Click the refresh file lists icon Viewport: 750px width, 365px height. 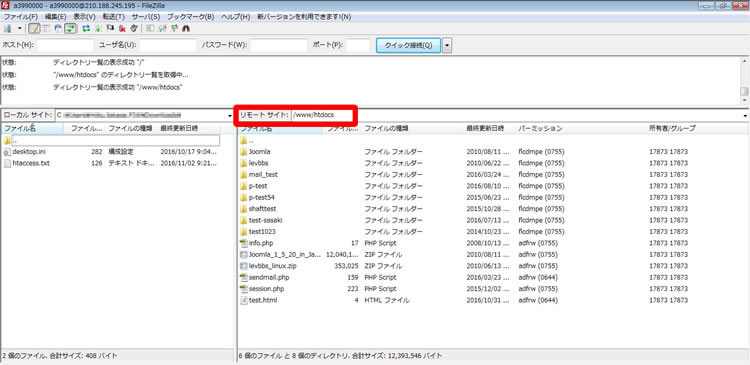pyautogui.click(x=86, y=28)
